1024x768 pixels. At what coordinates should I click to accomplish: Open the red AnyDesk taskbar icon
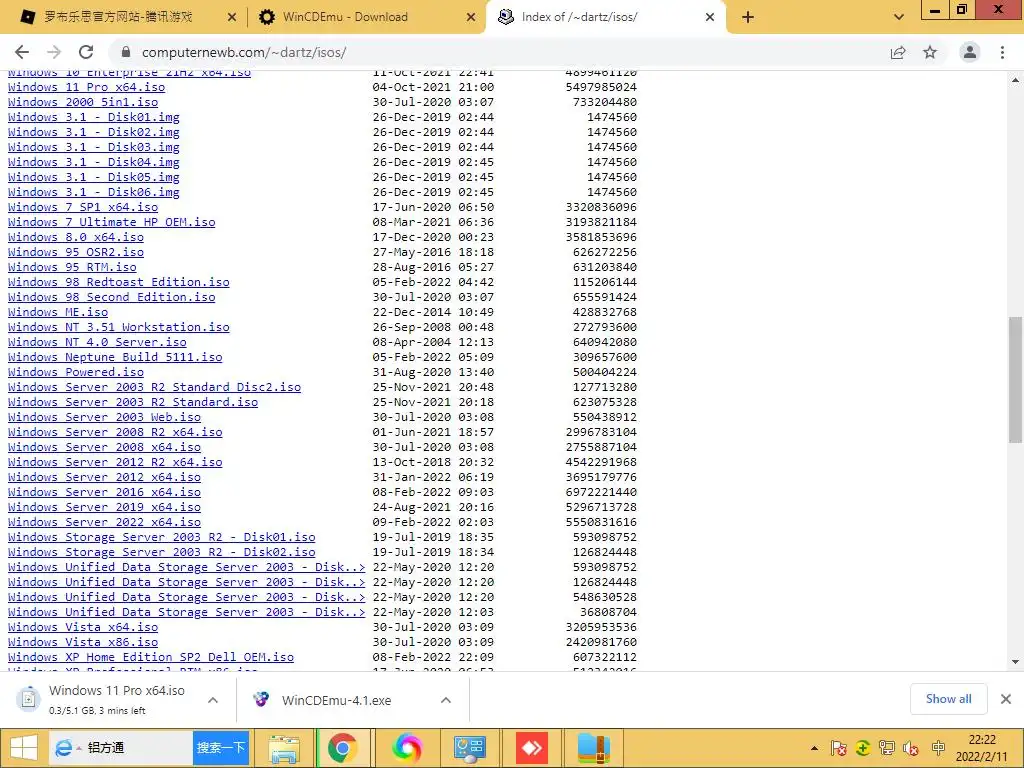(x=531, y=748)
